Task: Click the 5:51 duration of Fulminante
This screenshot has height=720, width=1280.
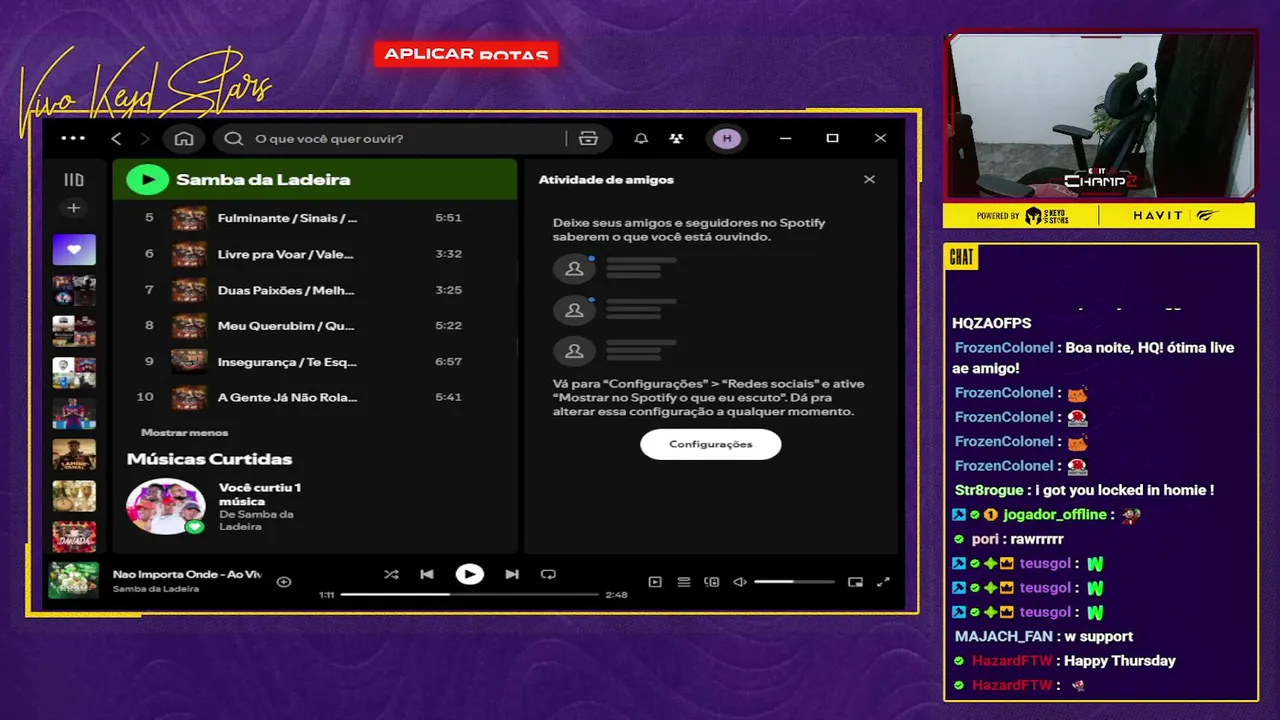Action: pyautogui.click(x=448, y=218)
